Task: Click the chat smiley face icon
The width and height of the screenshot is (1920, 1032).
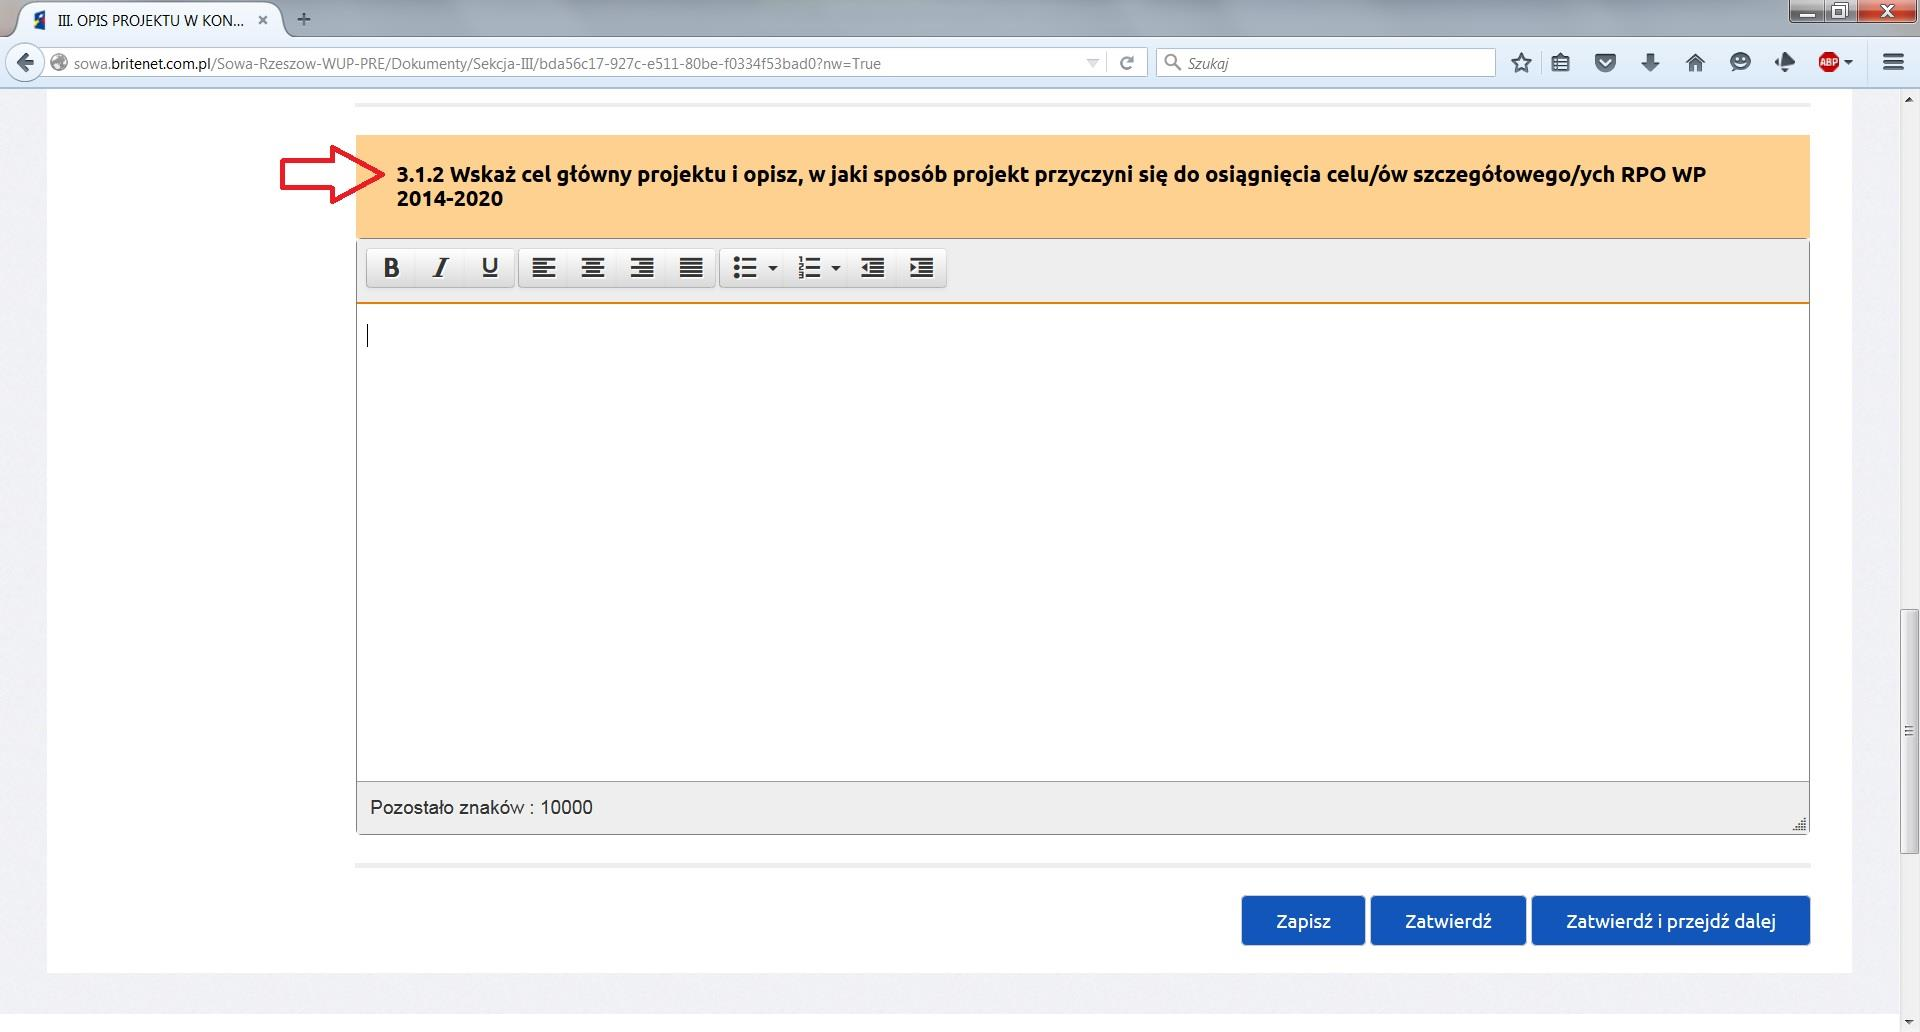Action: [x=1740, y=63]
